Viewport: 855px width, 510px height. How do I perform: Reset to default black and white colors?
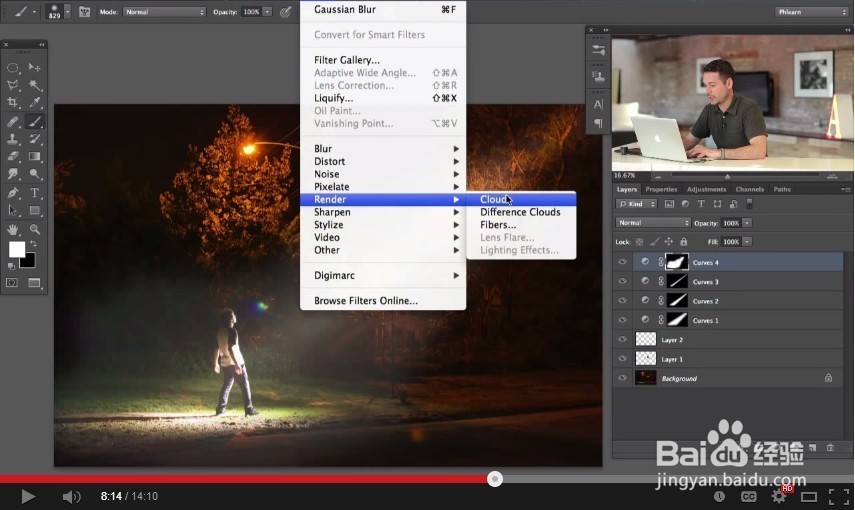tap(10, 266)
